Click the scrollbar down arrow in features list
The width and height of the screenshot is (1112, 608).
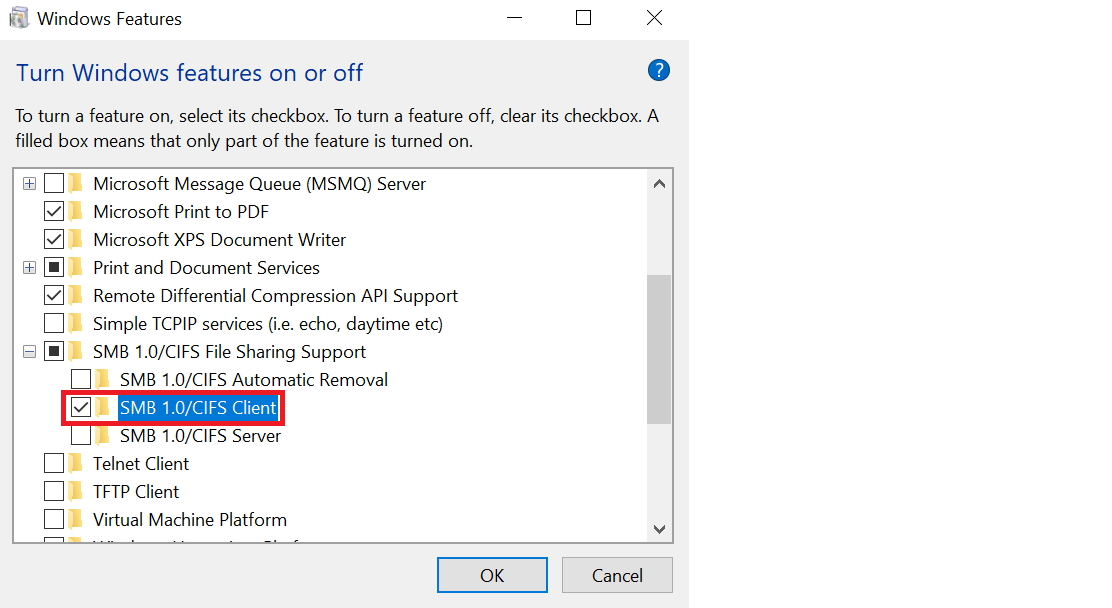click(x=660, y=529)
